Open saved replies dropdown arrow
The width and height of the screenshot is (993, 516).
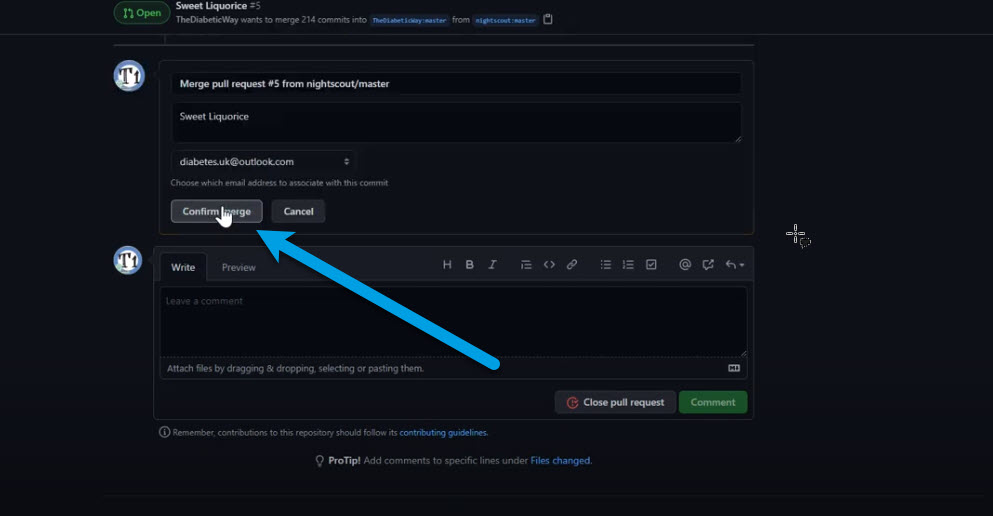(735, 265)
